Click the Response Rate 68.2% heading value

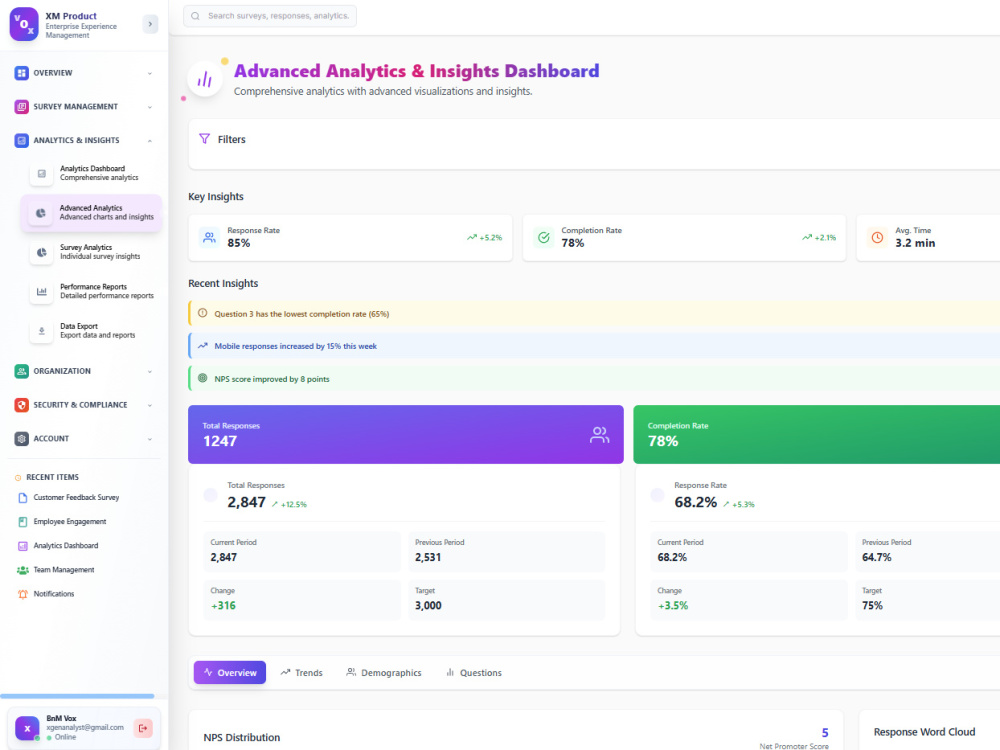pyautogui.click(x=695, y=503)
